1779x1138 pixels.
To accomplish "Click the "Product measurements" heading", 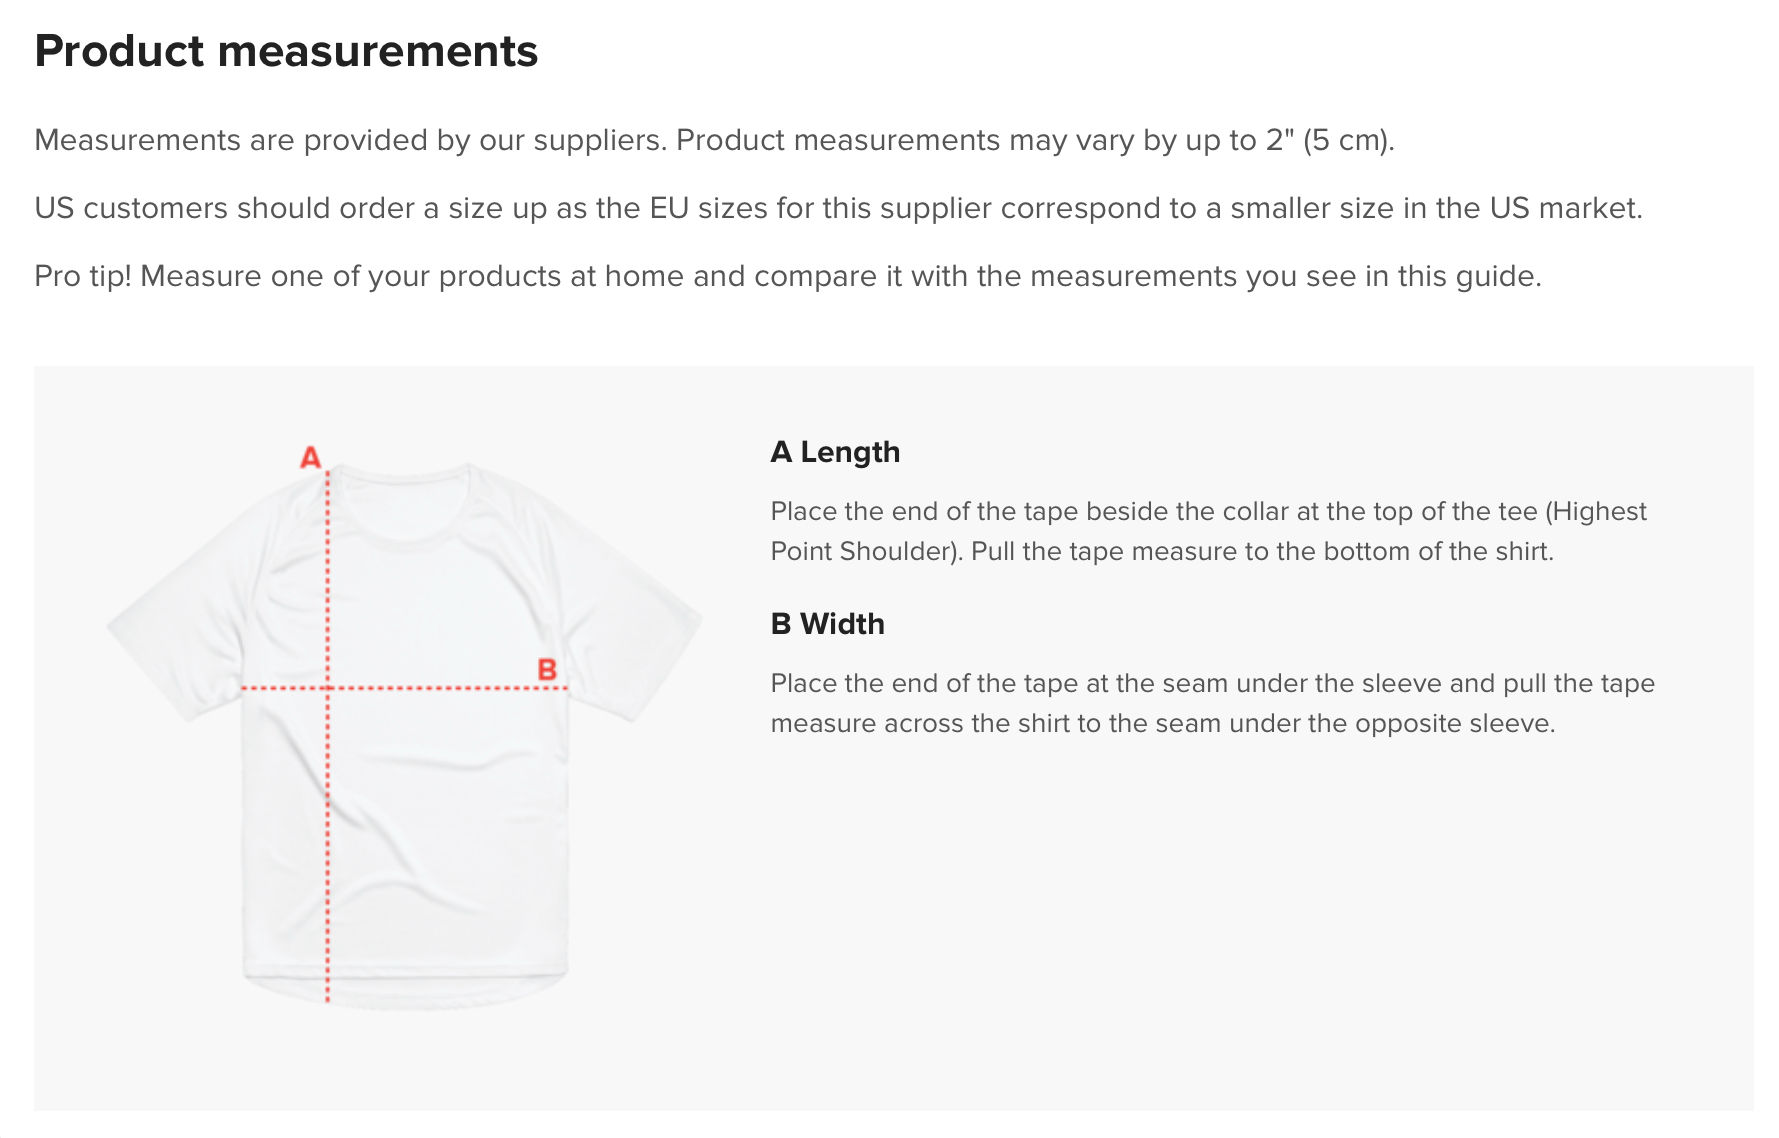I will (286, 51).
